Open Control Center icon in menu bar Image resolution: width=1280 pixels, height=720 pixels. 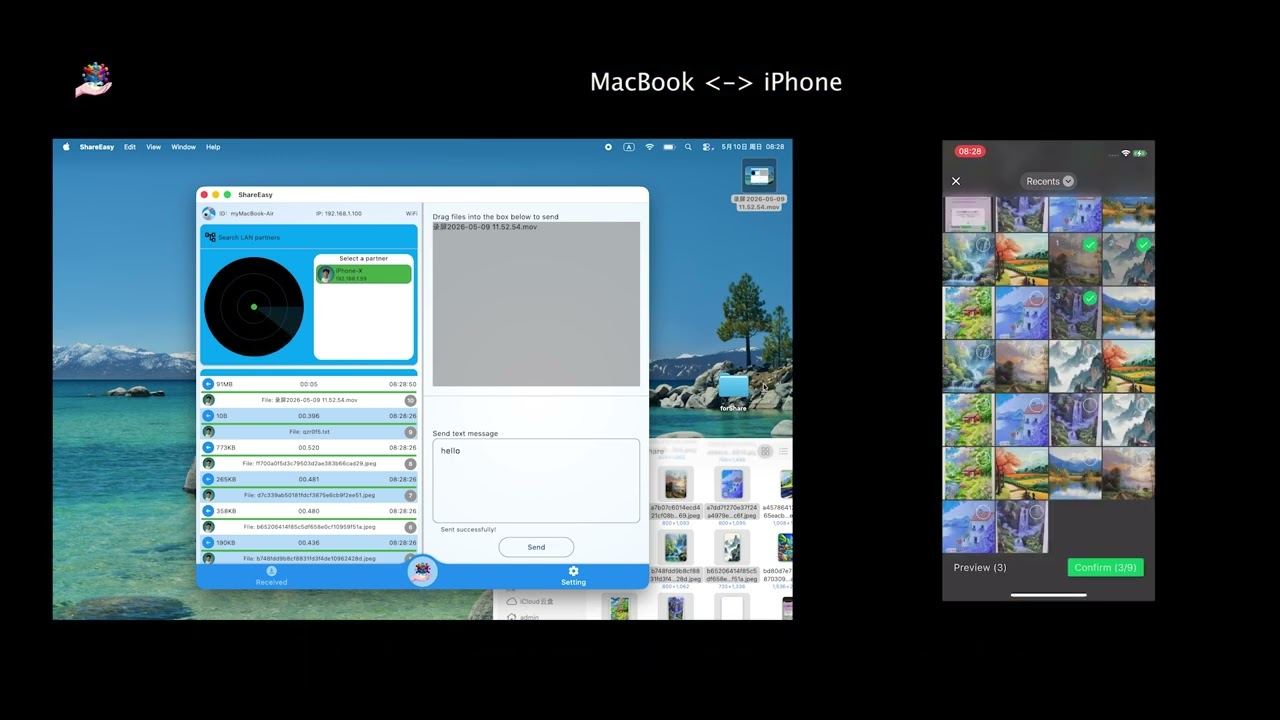(x=707, y=147)
